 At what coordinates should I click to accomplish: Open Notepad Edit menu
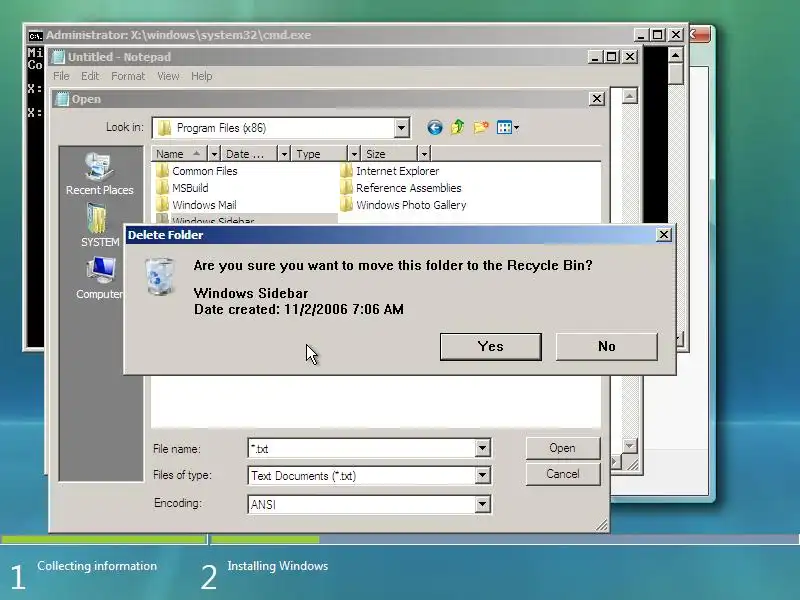[x=90, y=76]
